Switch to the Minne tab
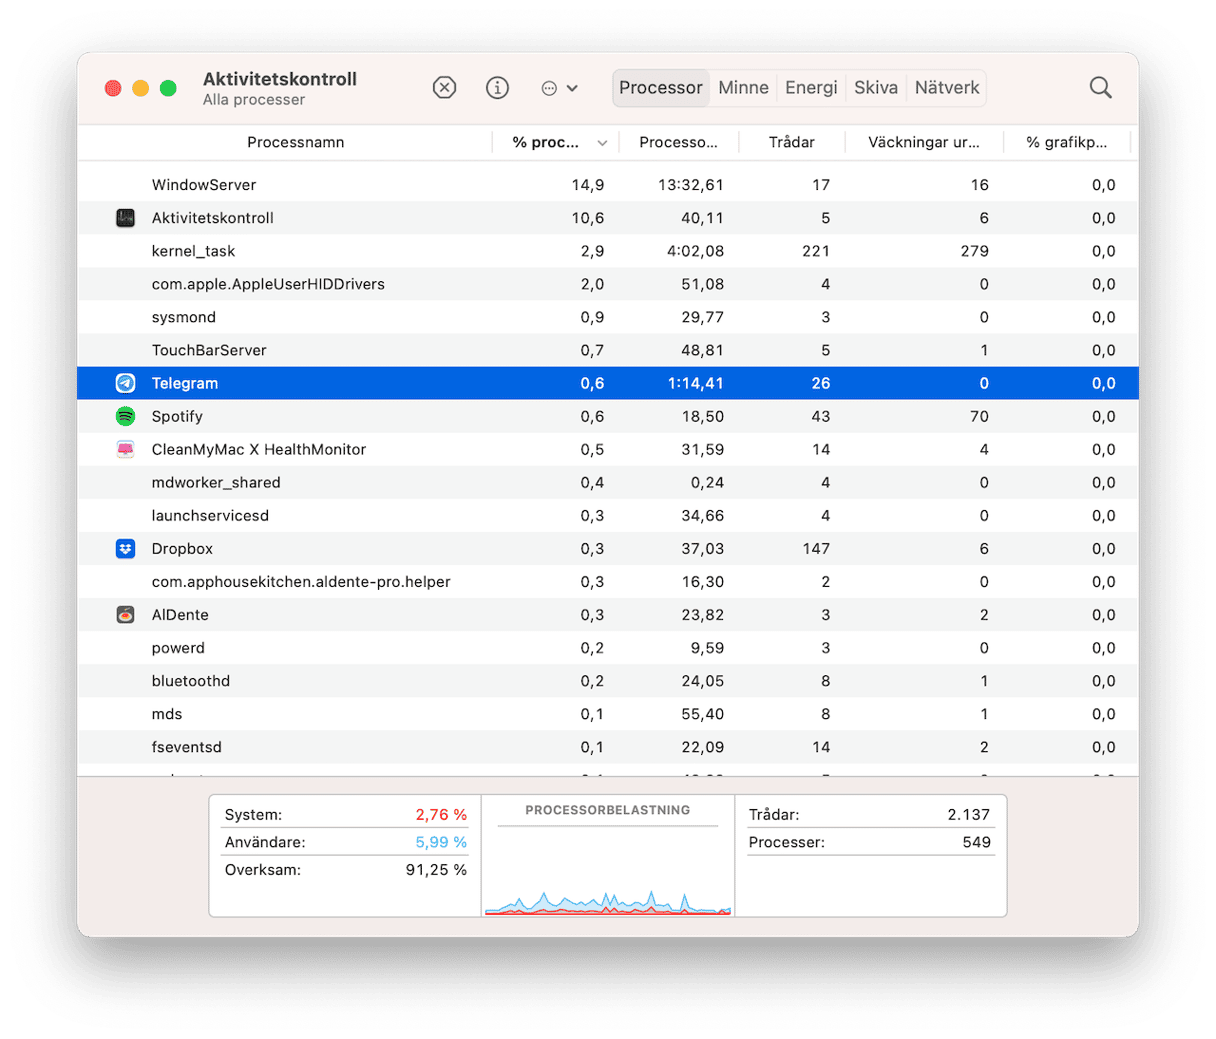Image resolution: width=1216 pixels, height=1039 pixels. click(743, 88)
